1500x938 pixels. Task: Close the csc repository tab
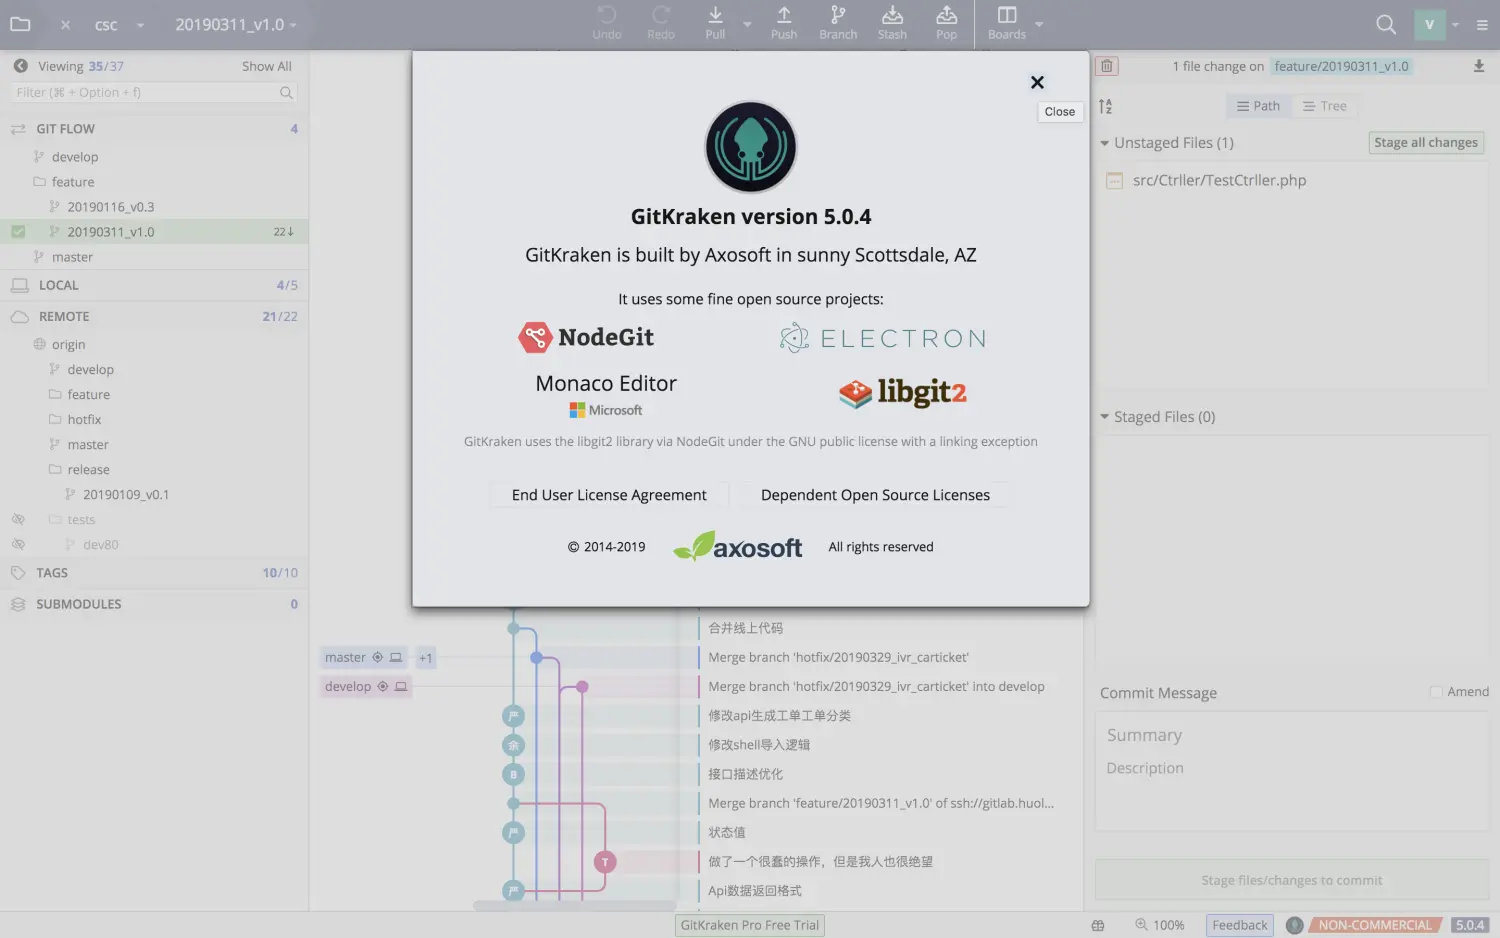click(x=65, y=25)
